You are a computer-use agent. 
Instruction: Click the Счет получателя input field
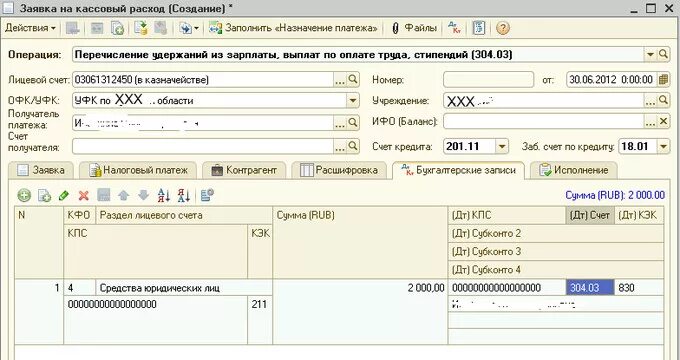pyautogui.click(x=203, y=146)
